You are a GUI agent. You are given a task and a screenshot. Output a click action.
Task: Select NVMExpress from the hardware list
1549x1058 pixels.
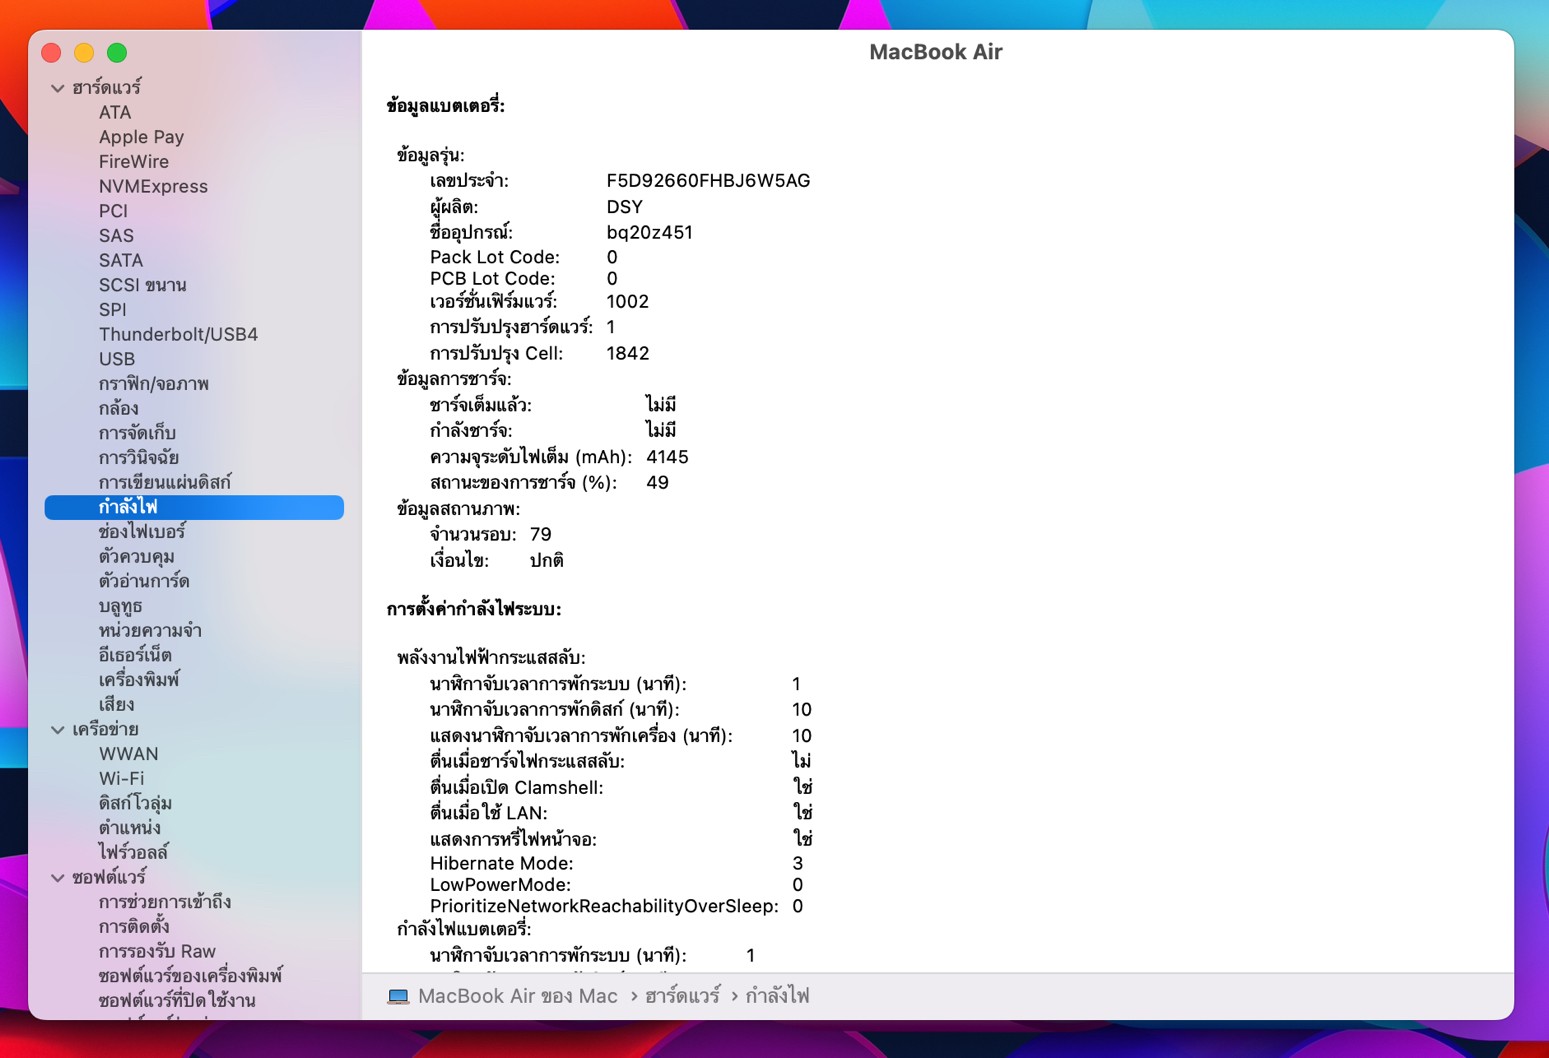tap(153, 186)
